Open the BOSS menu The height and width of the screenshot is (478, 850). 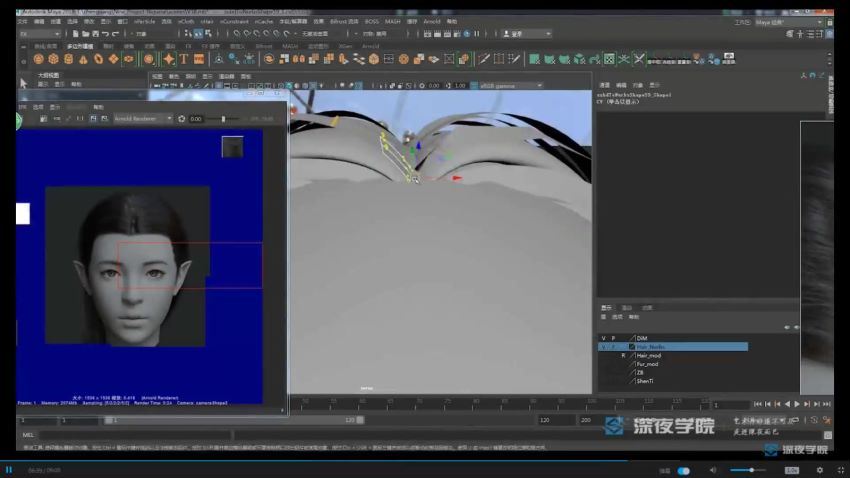(x=372, y=22)
